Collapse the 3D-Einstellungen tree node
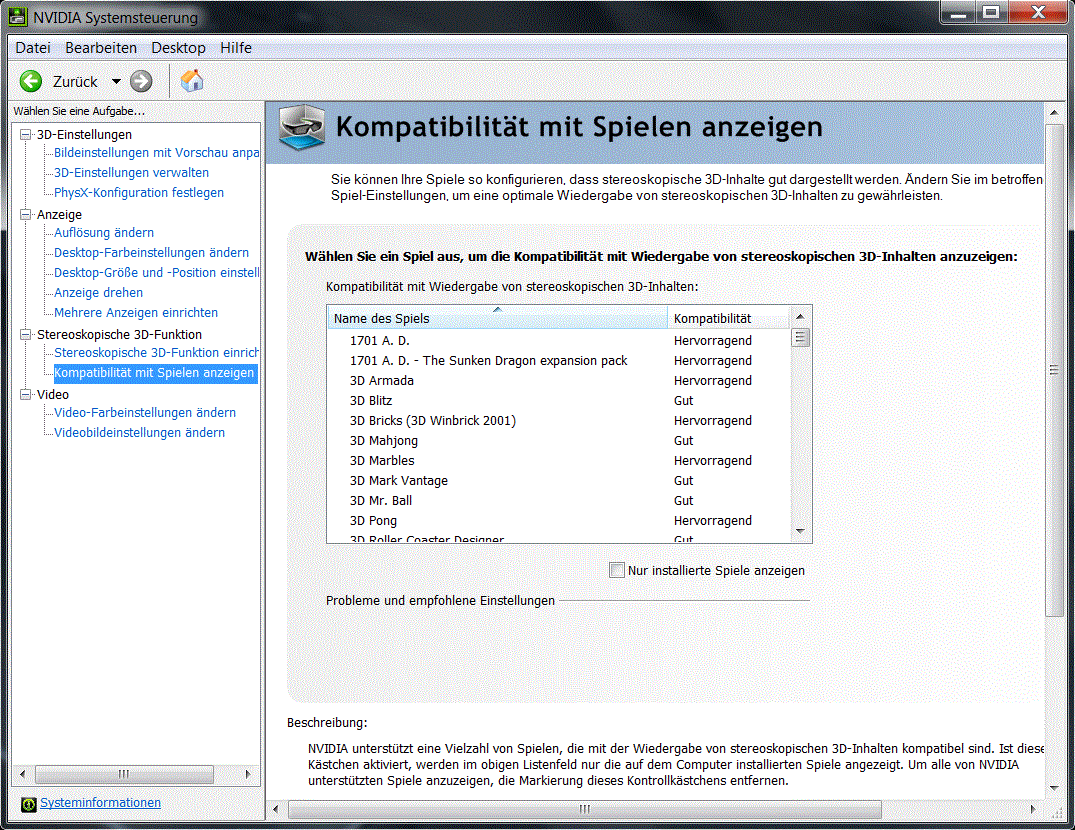Image resolution: width=1075 pixels, height=830 pixels. (x=26, y=134)
